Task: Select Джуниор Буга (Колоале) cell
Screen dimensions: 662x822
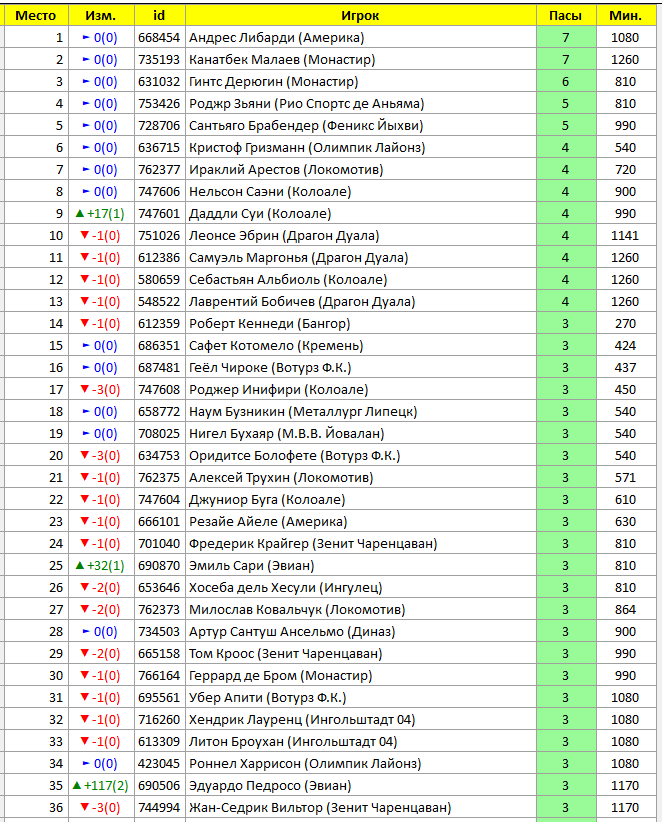Action: point(361,500)
